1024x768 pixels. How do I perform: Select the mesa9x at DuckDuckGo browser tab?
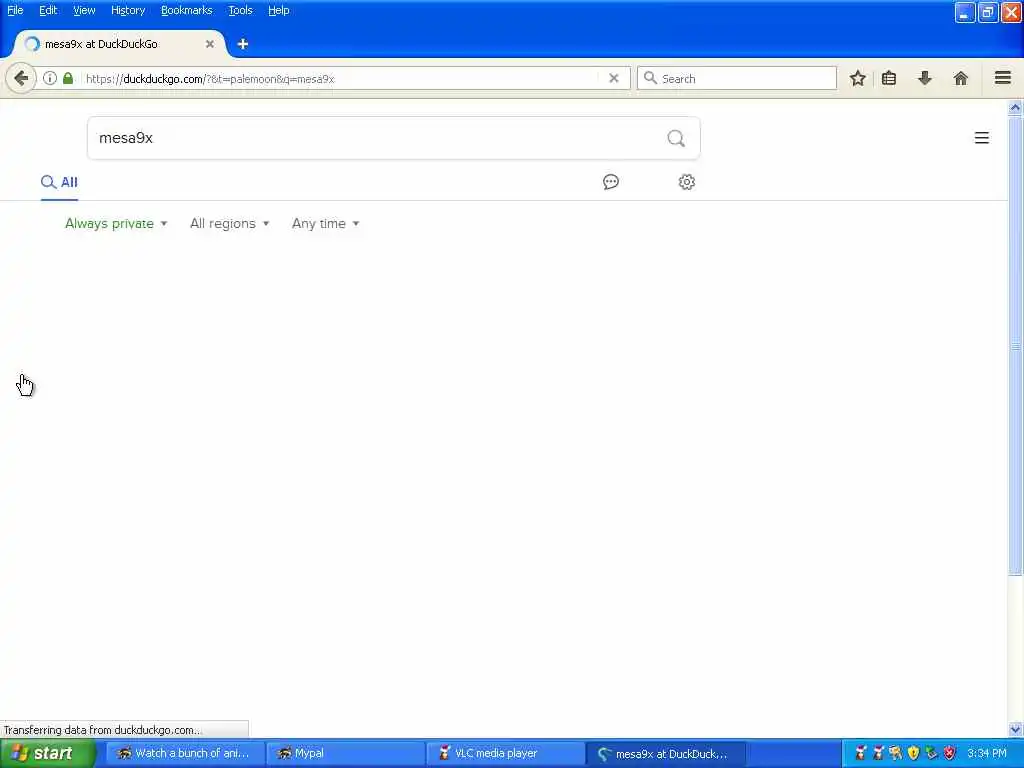(119, 44)
